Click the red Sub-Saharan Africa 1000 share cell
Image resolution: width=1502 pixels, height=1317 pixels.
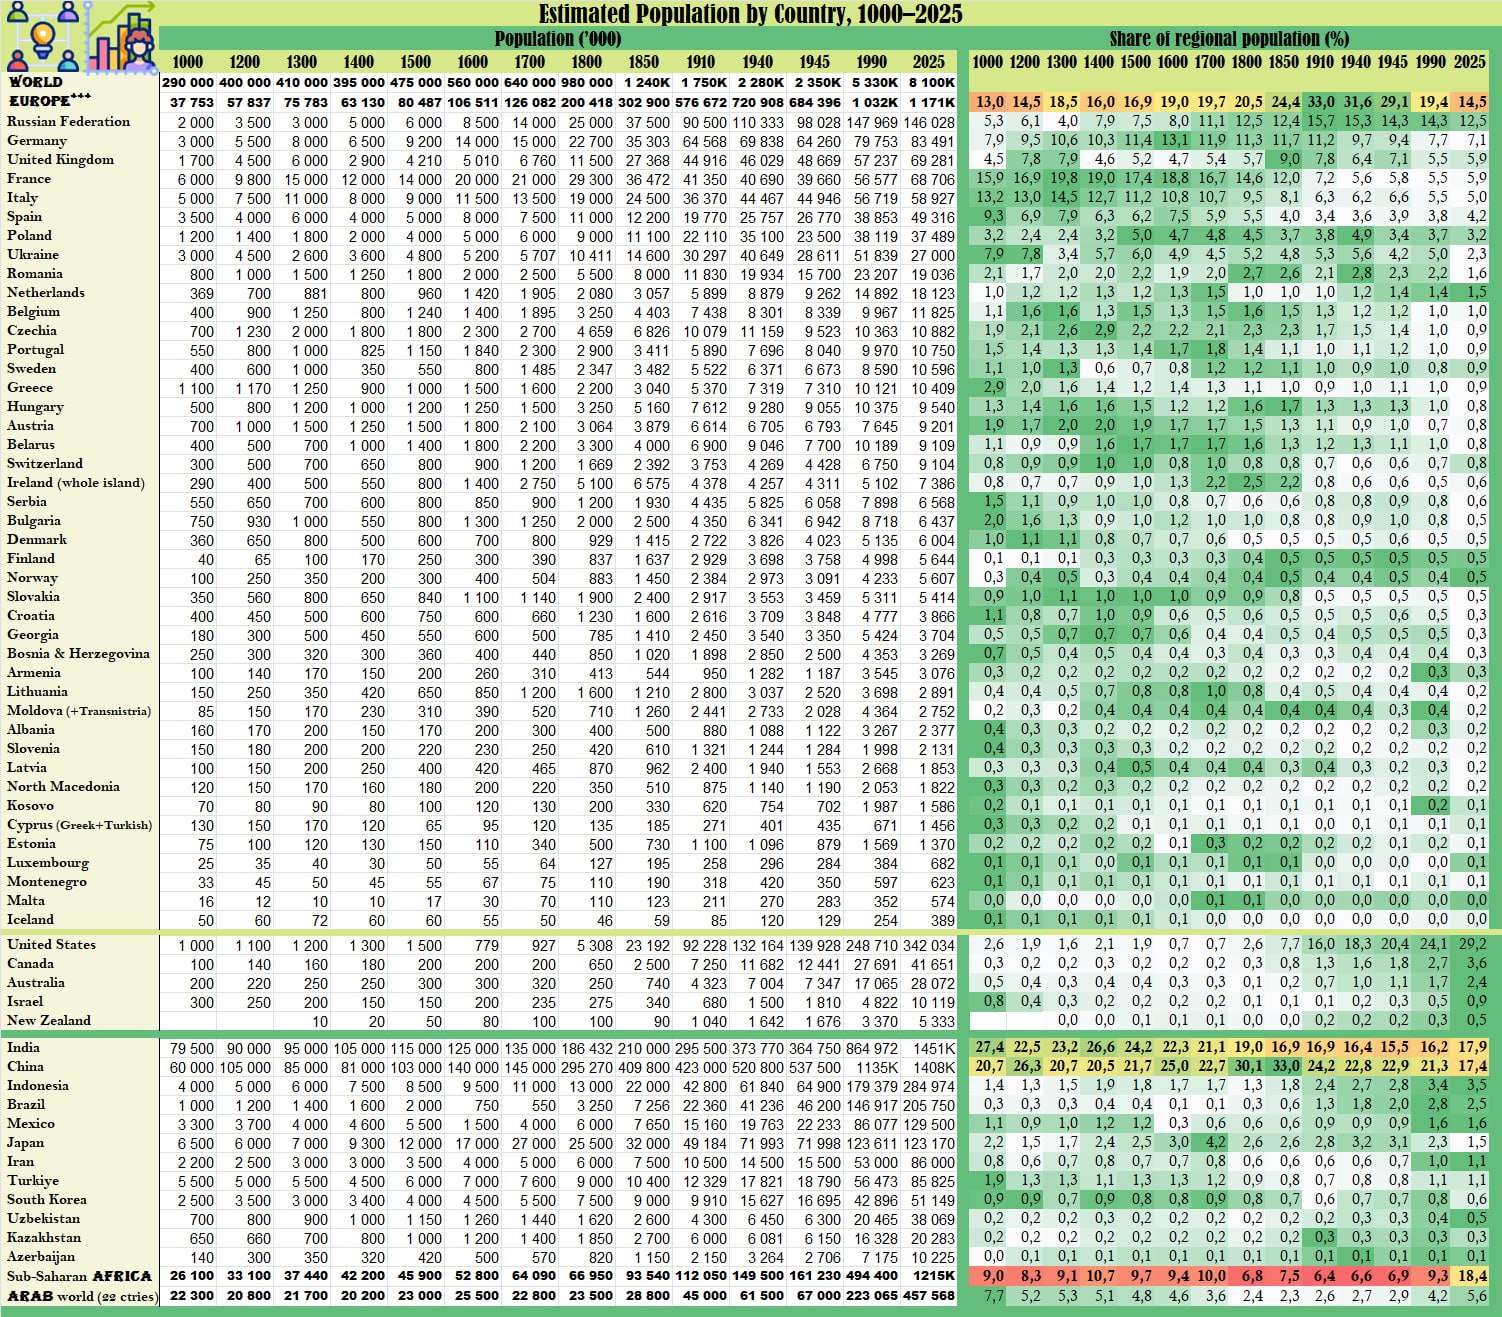pos(989,1276)
